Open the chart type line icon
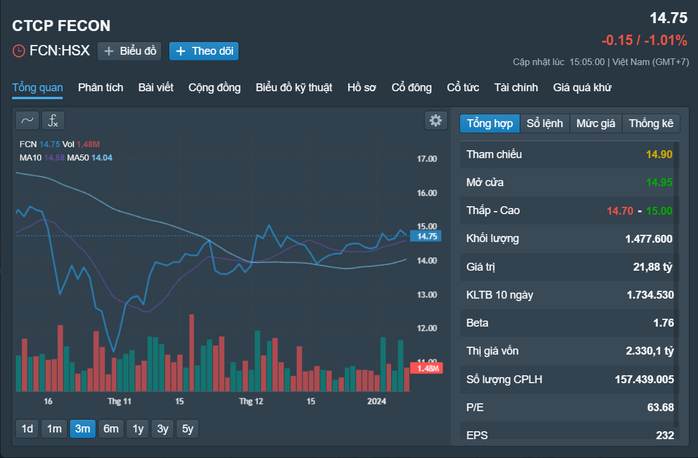This screenshot has height=458, width=698. pyautogui.click(x=27, y=120)
